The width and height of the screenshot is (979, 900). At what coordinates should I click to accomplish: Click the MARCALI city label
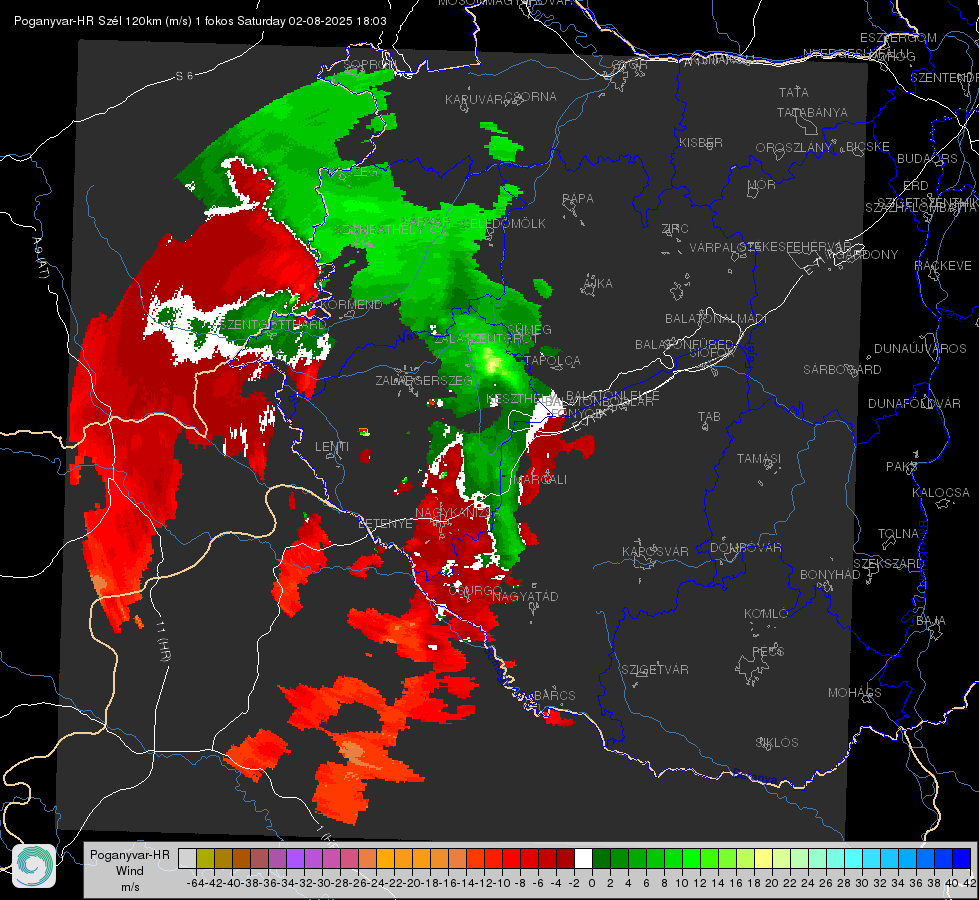pos(542,480)
